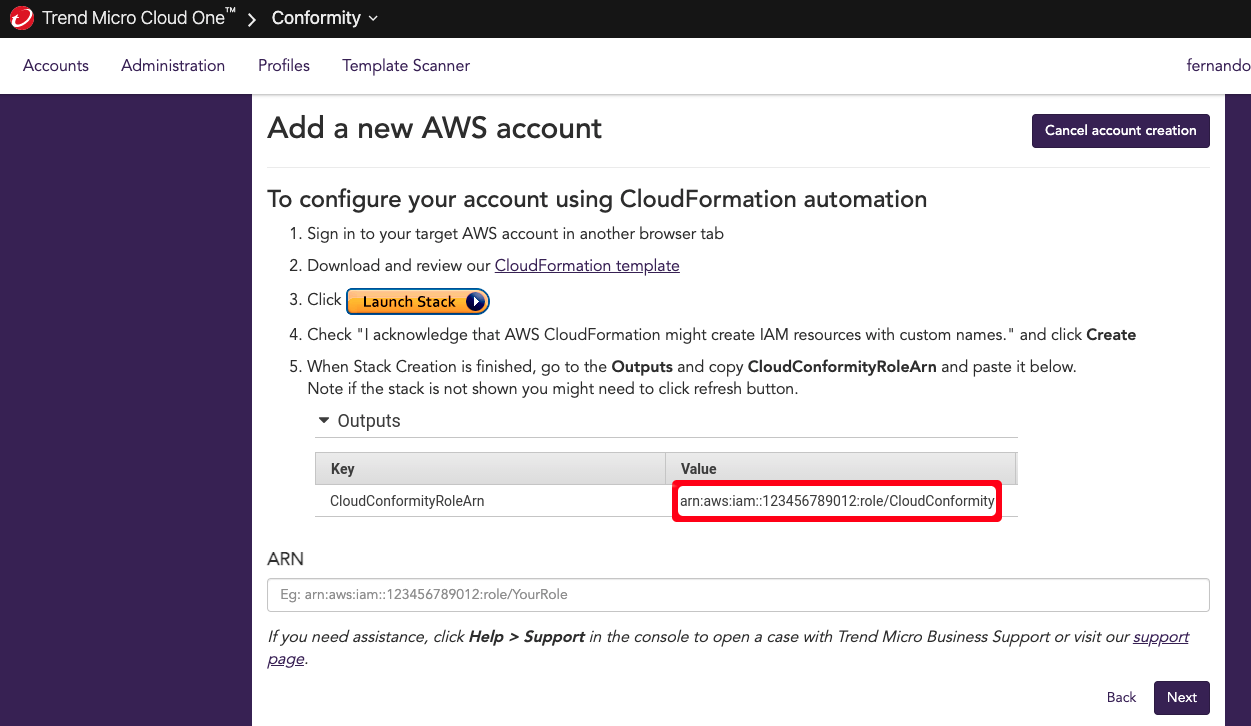Click the Back button
Screen dimensions: 1251x726
tap(1121, 697)
